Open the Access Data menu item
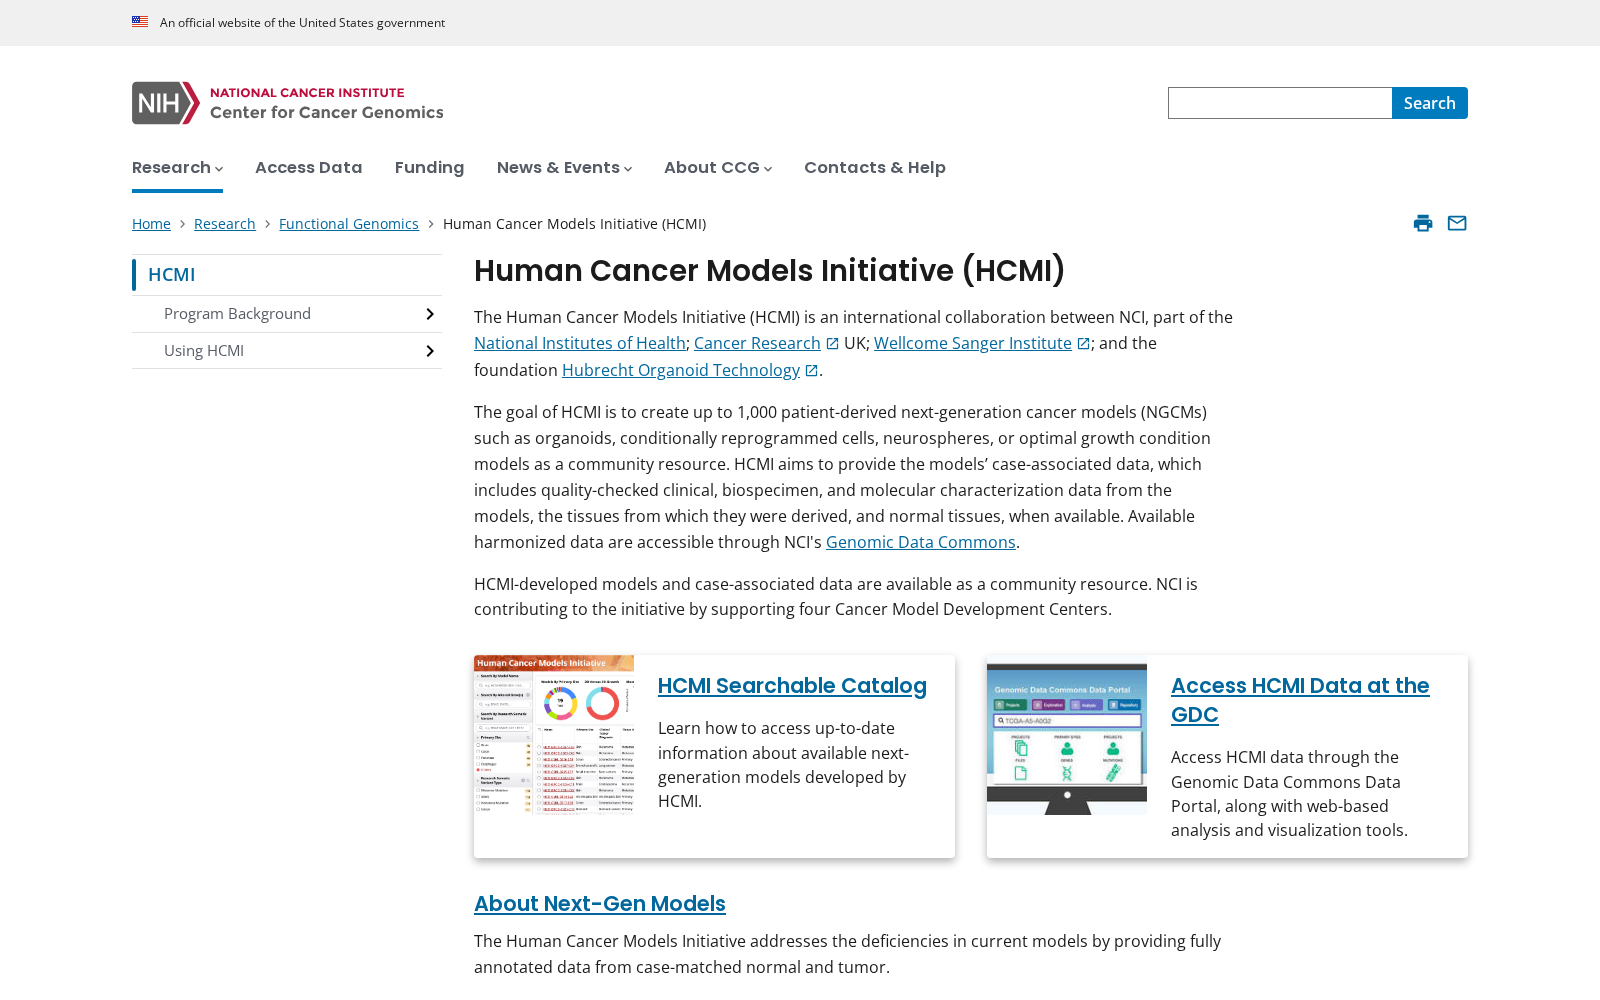This screenshot has height=1000, width=1600. click(x=309, y=168)
